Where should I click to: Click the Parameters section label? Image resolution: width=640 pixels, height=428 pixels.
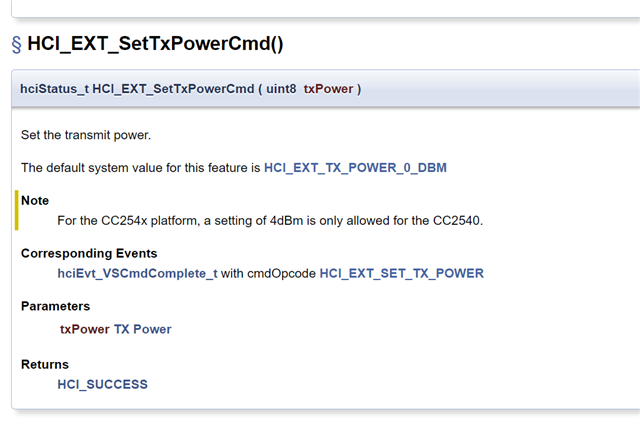pyautogui.click(x=55, y=306)
